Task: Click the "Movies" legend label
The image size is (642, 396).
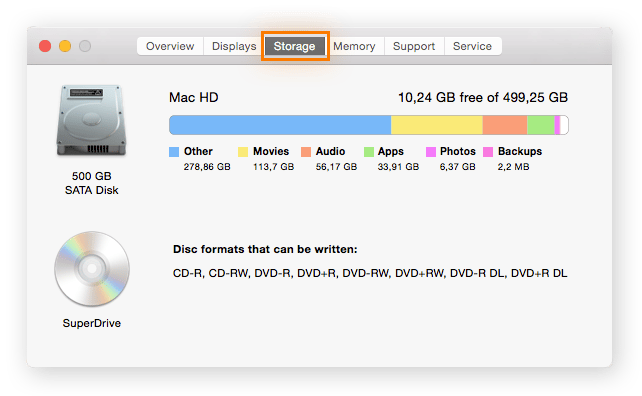Action: [x=271, y=152]
